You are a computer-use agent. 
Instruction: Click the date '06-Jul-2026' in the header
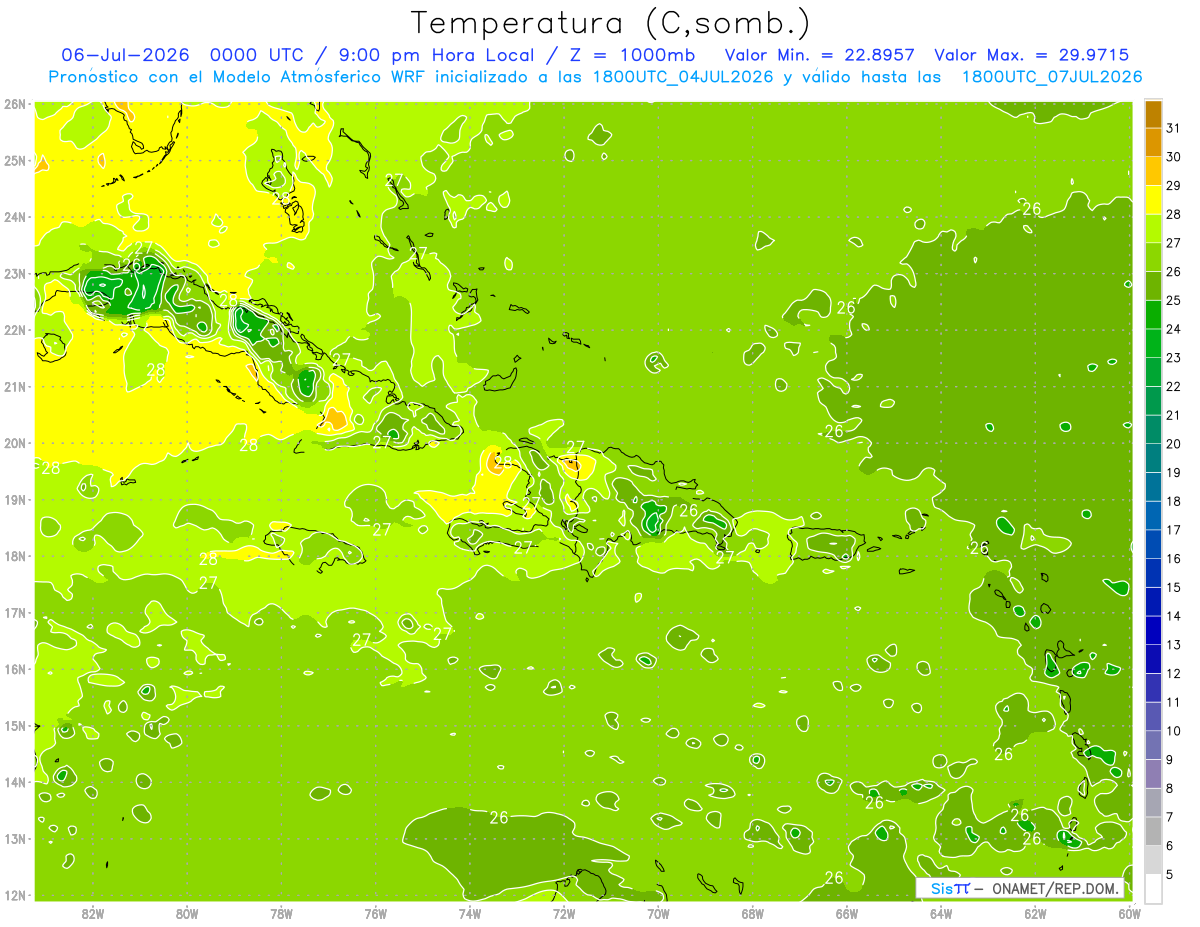124,54
